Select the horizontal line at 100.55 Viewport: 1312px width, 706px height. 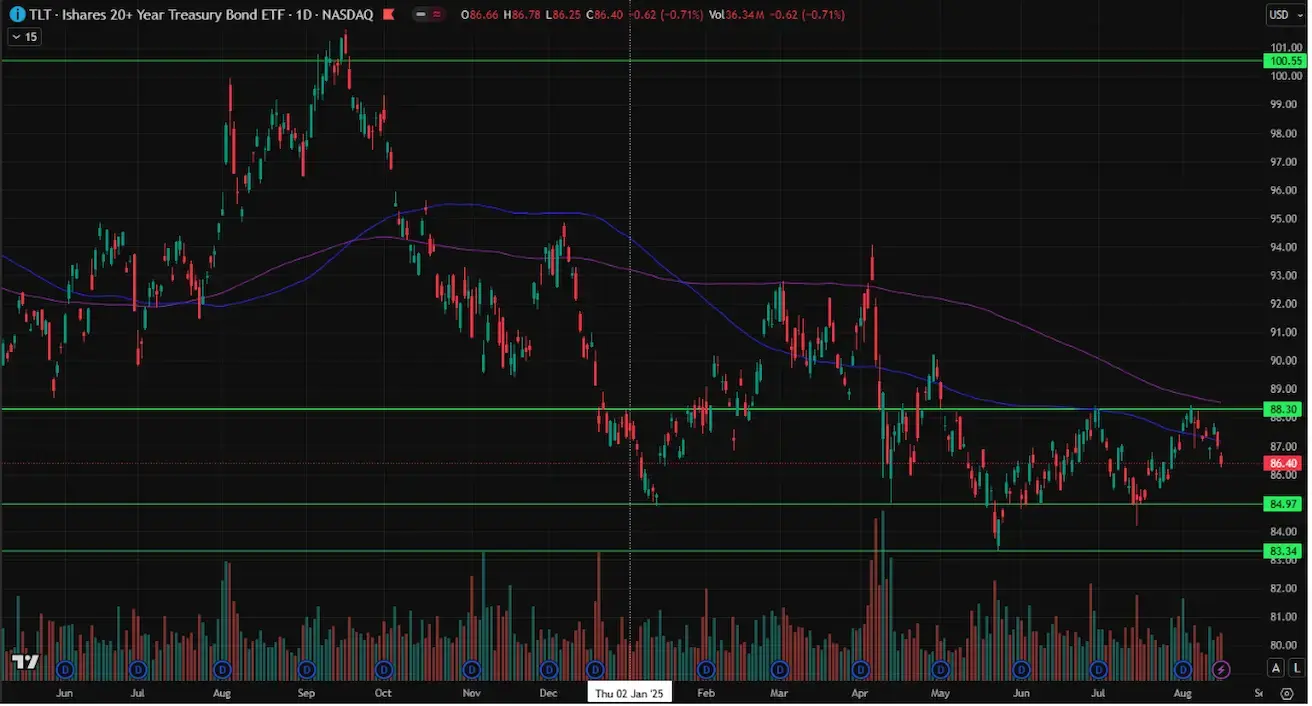click(x=630, y=60)
